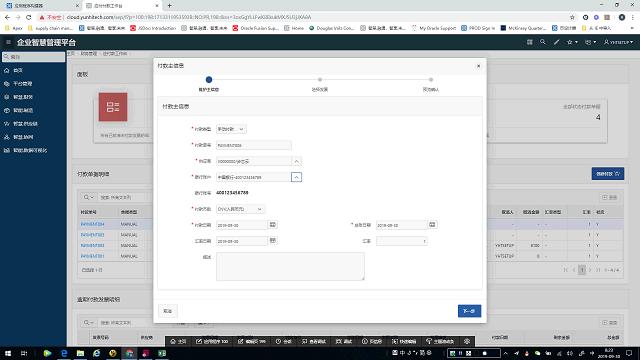Click the exchange rate number field

[402, 241]
